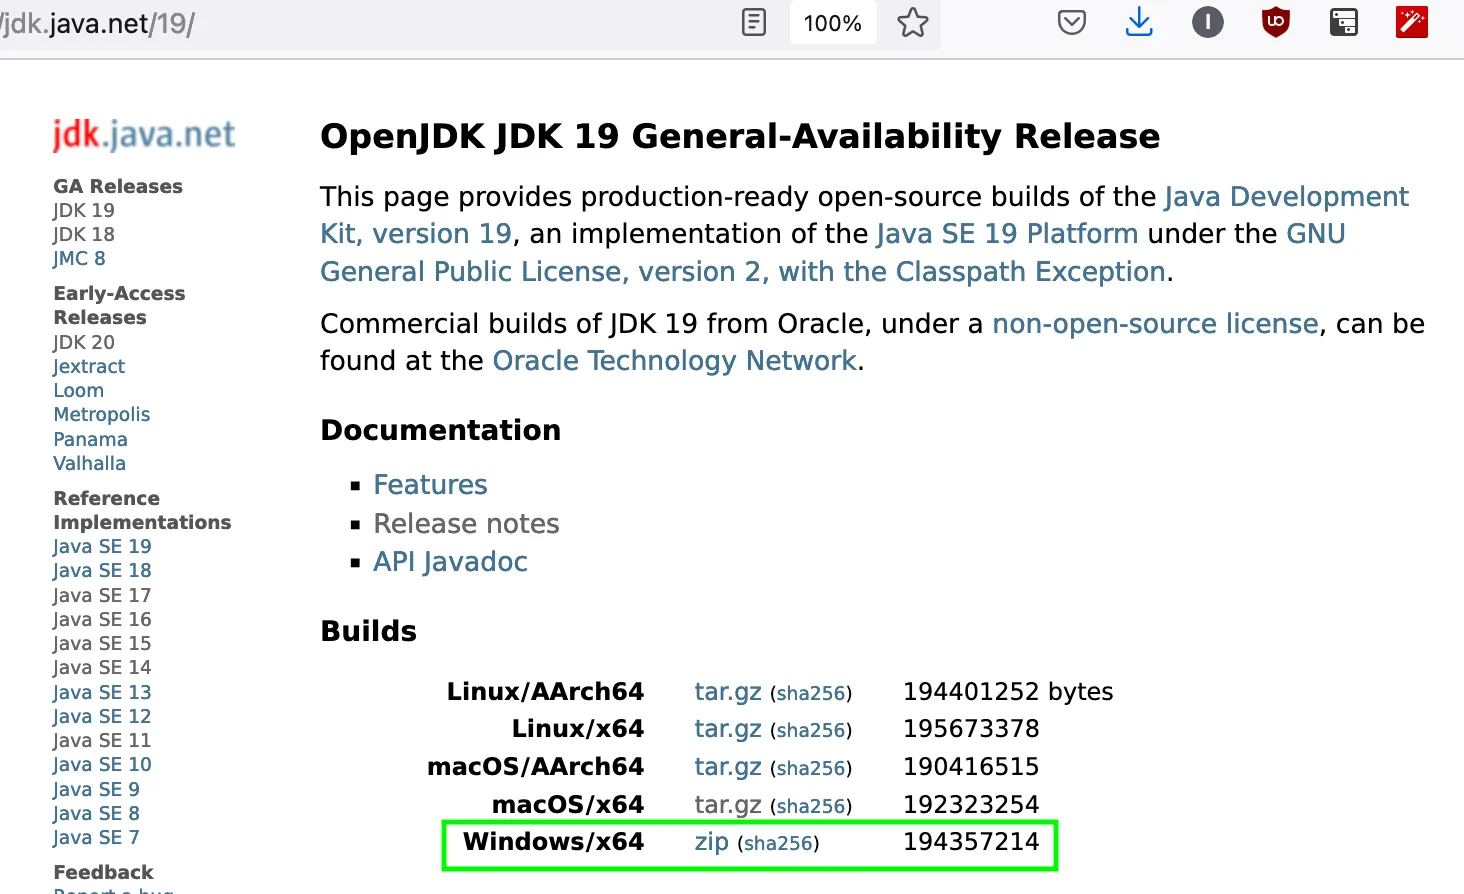Open Java SE 10 reference implementation
The height and width of the screenshot is (894, 1464).
tap(102, 764)
